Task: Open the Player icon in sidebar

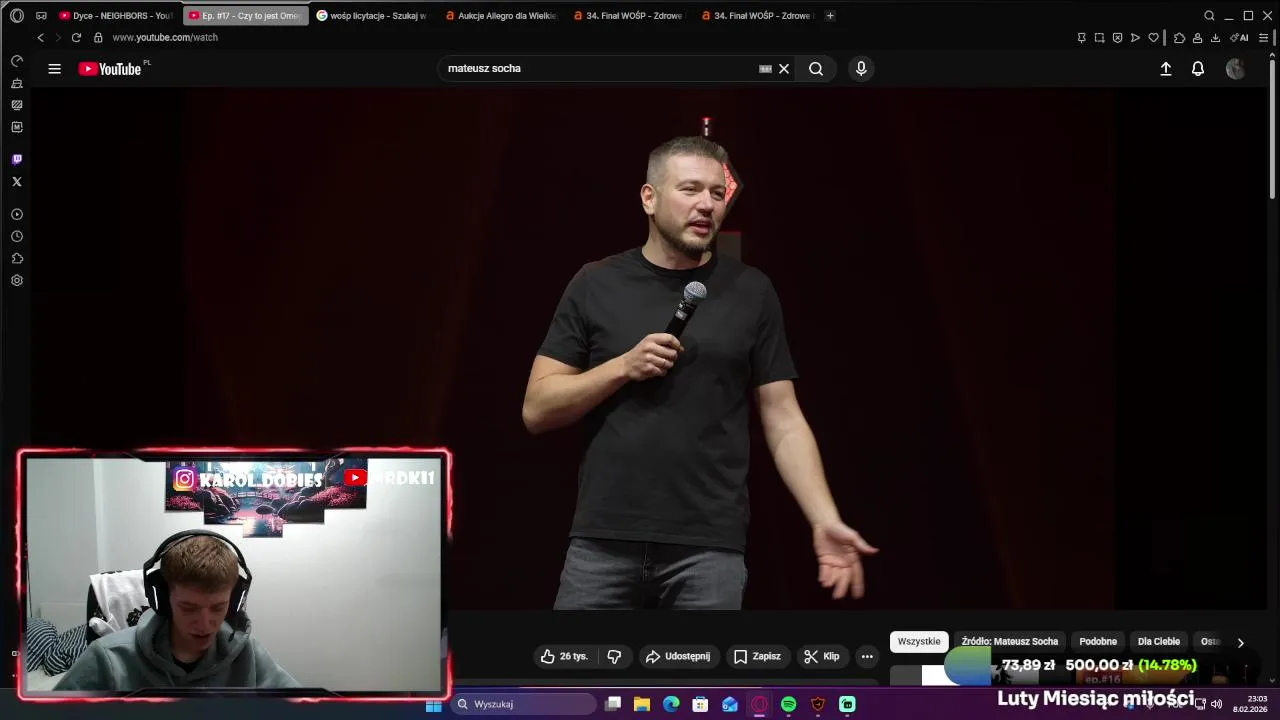Action: [x=17, y=215]
